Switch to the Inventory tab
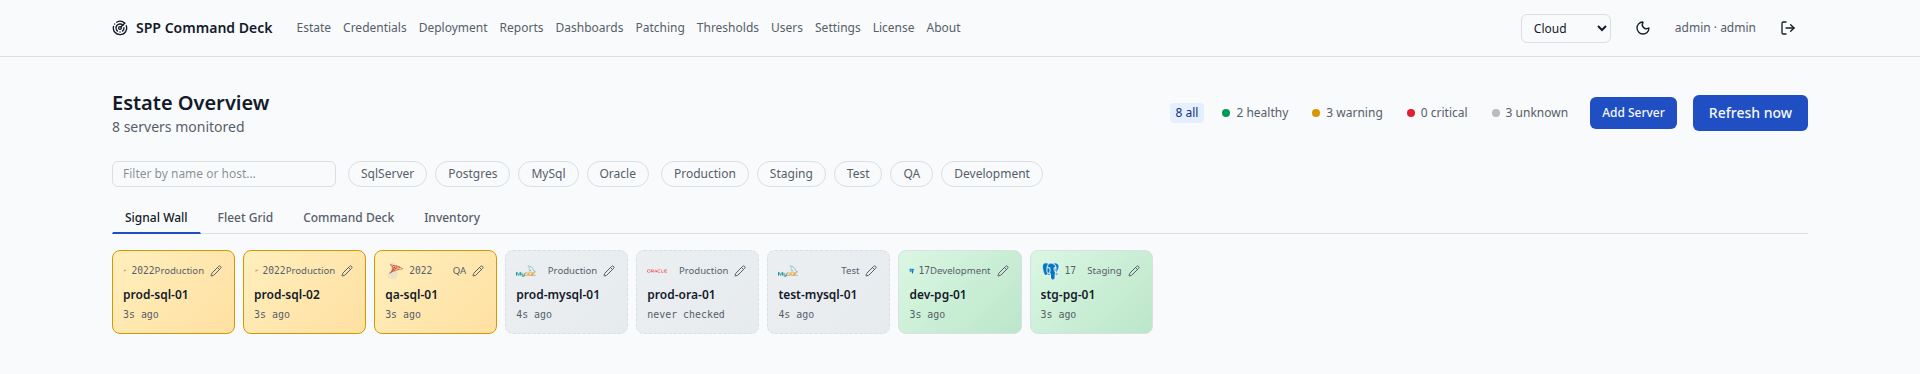The height and width of the screenshot is (374, 1920). (x=452, y=218)
